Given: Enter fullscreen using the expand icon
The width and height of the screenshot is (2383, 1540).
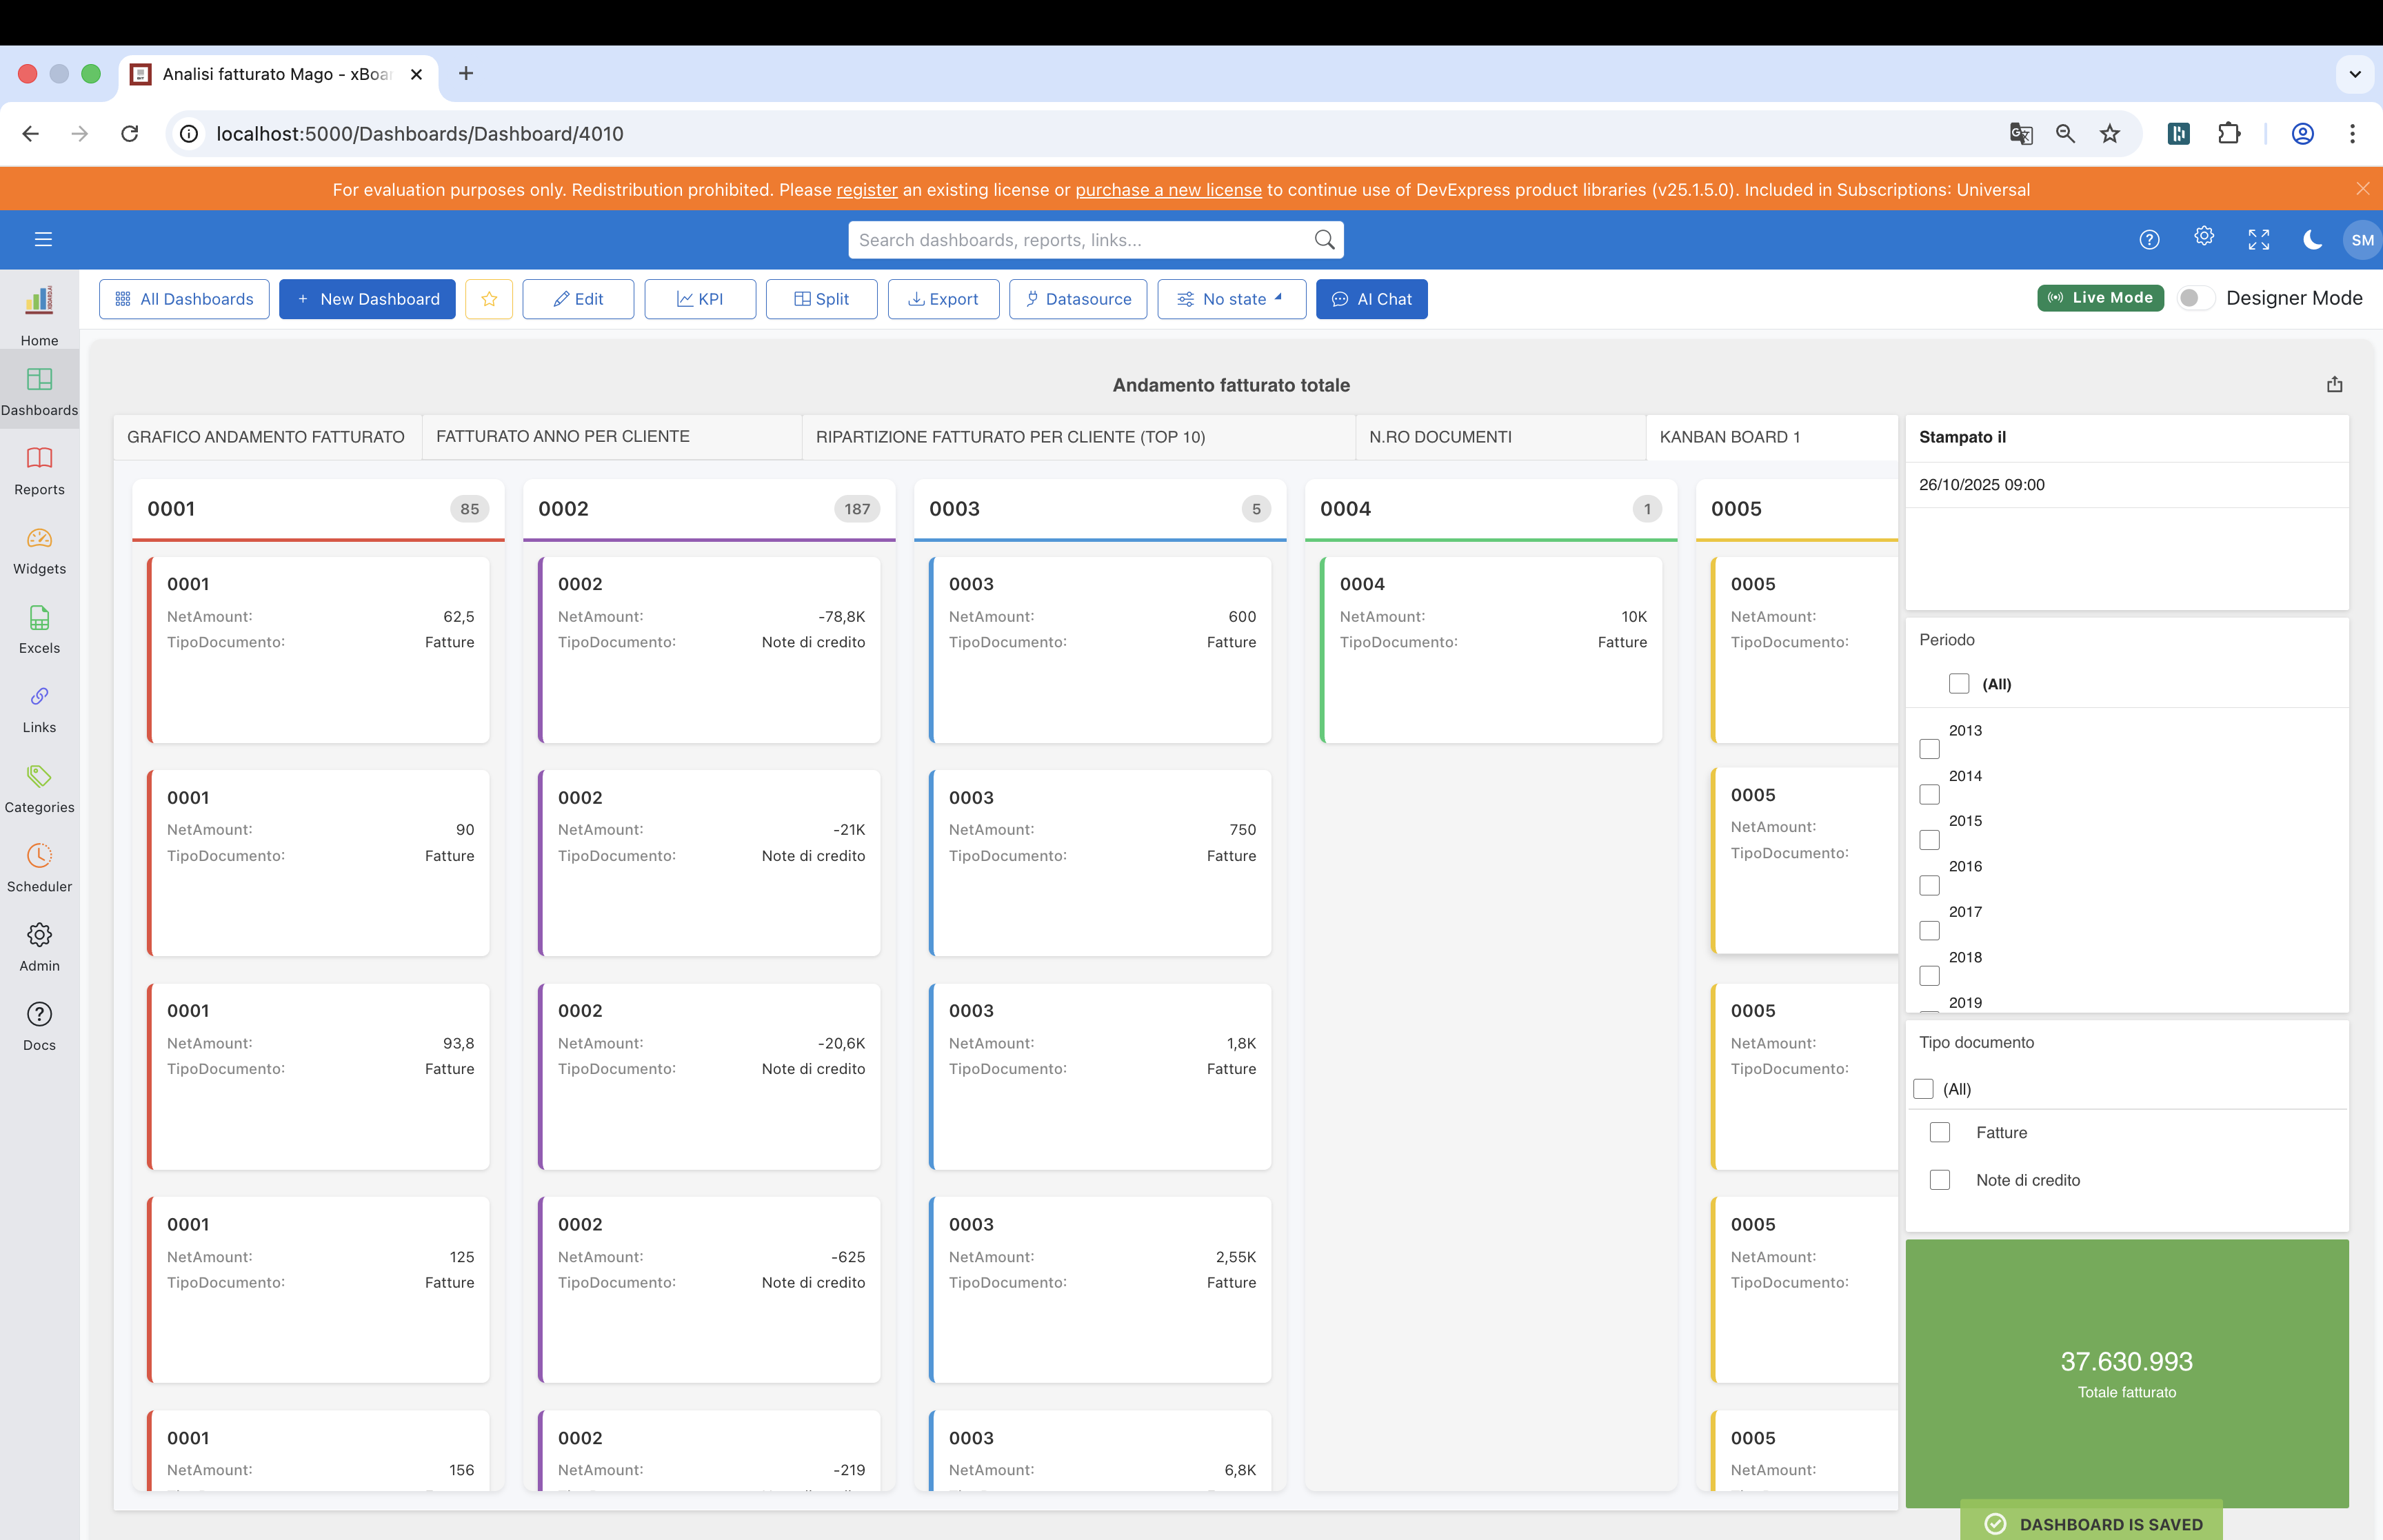Looking at the screenshot, I should click(2259, 240).
